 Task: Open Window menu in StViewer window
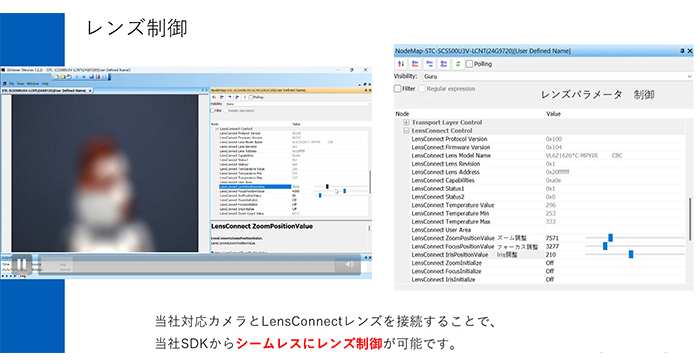click(x=33, y=84)
